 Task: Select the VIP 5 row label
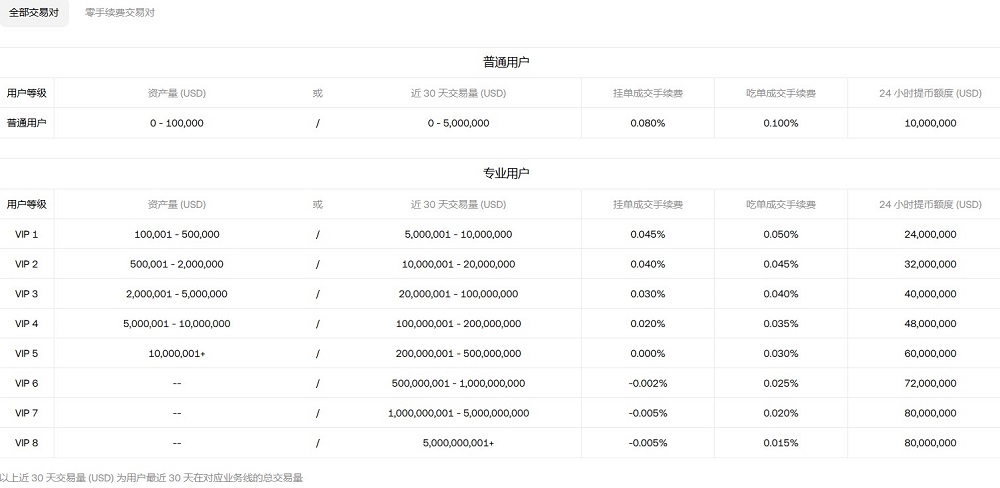pyautogui.click(x=27, y=353)
